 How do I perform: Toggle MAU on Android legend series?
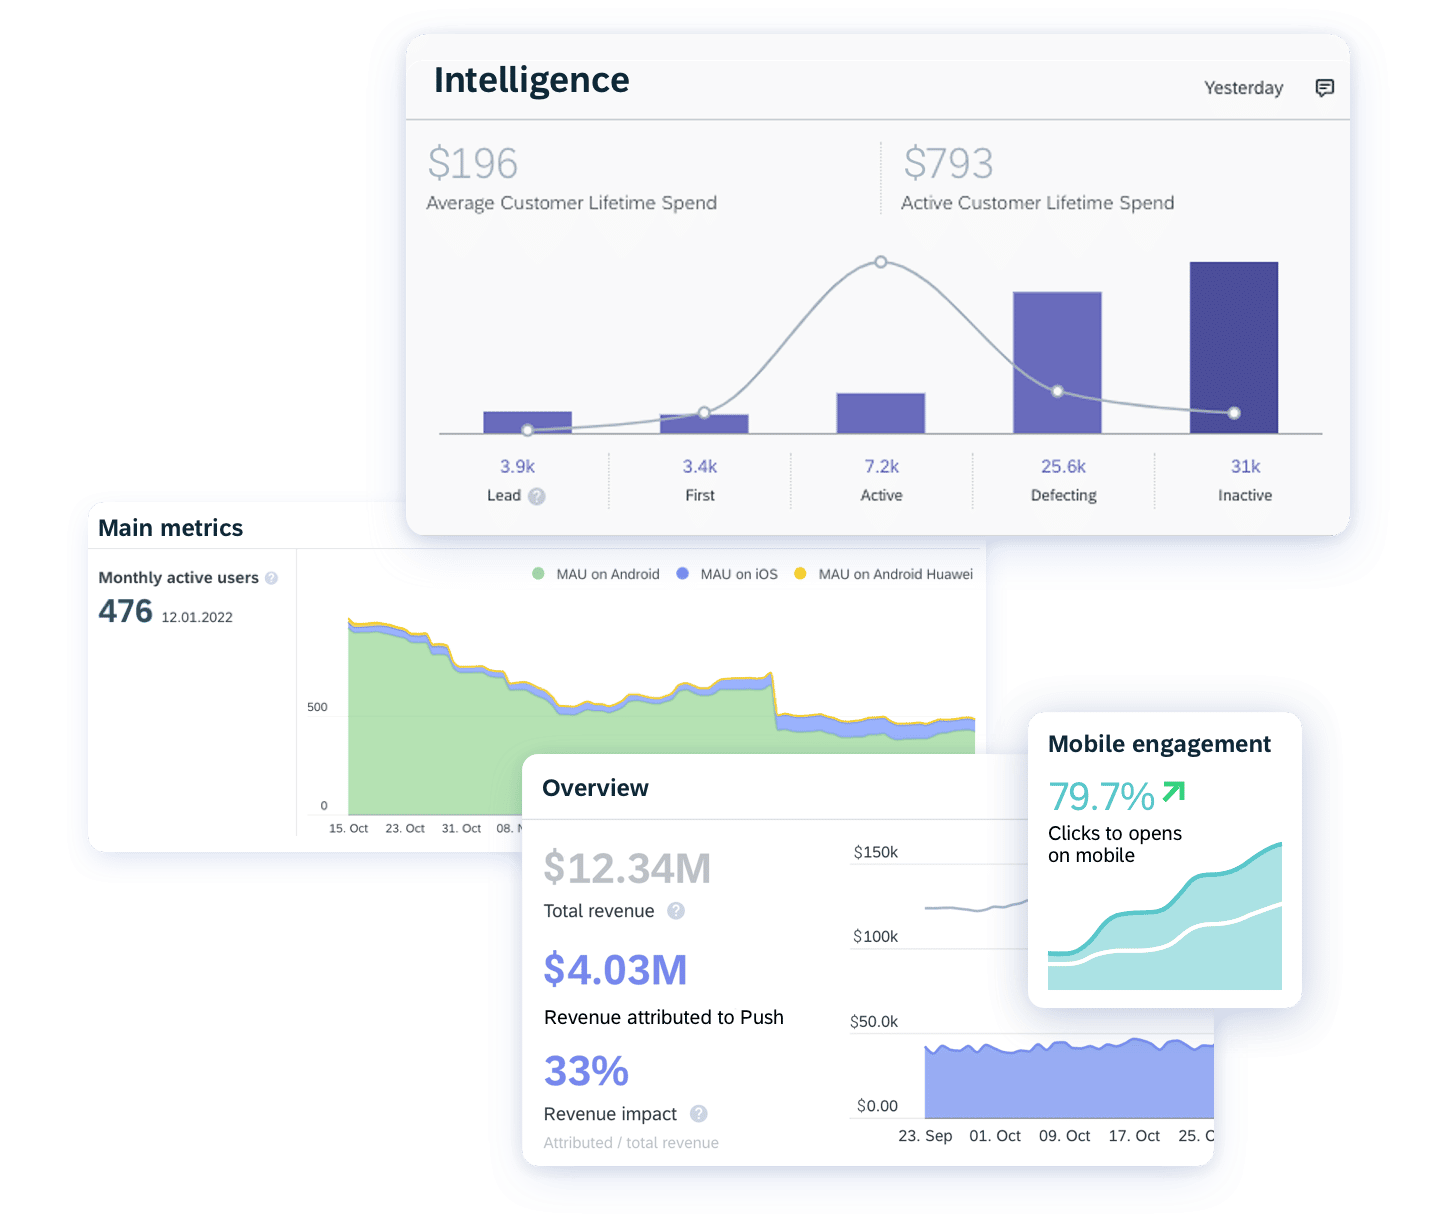tap(596, 574)
